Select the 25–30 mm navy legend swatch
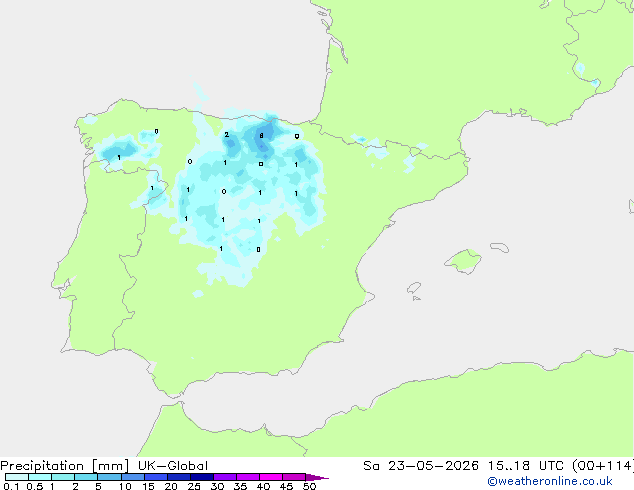Image resolution: width=634 pixels, height=490 pixels. (x=201, y=477)
